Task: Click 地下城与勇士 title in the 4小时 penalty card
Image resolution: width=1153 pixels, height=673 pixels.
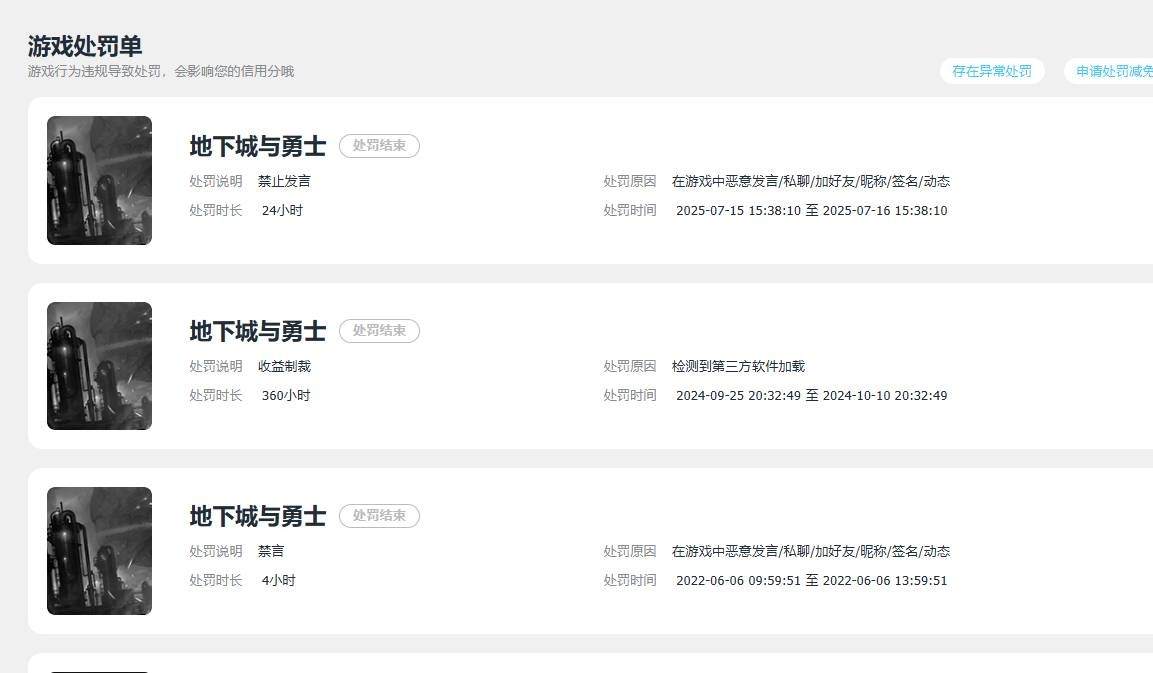Action: pos(257,516)
